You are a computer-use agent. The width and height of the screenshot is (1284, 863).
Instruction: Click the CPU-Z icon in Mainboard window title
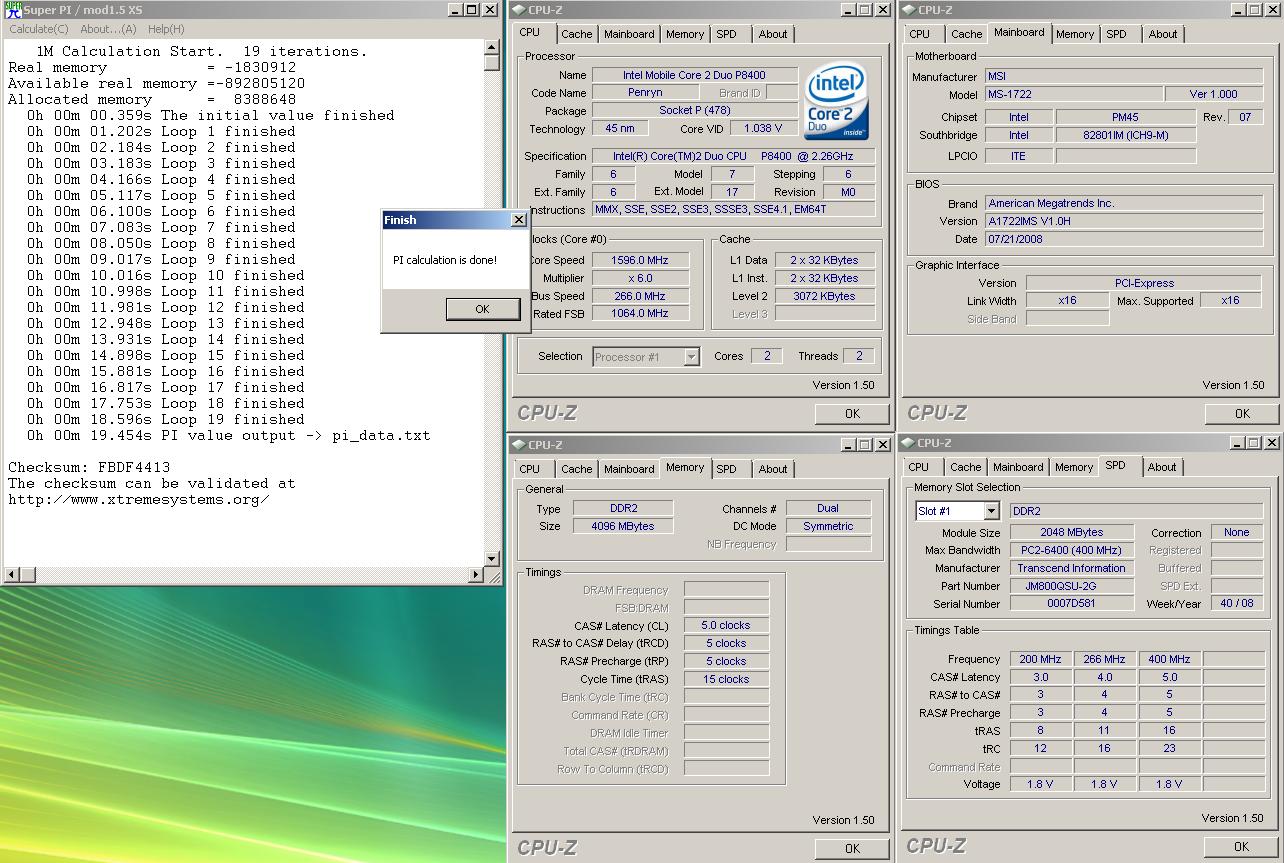click(x=908, y=10)
